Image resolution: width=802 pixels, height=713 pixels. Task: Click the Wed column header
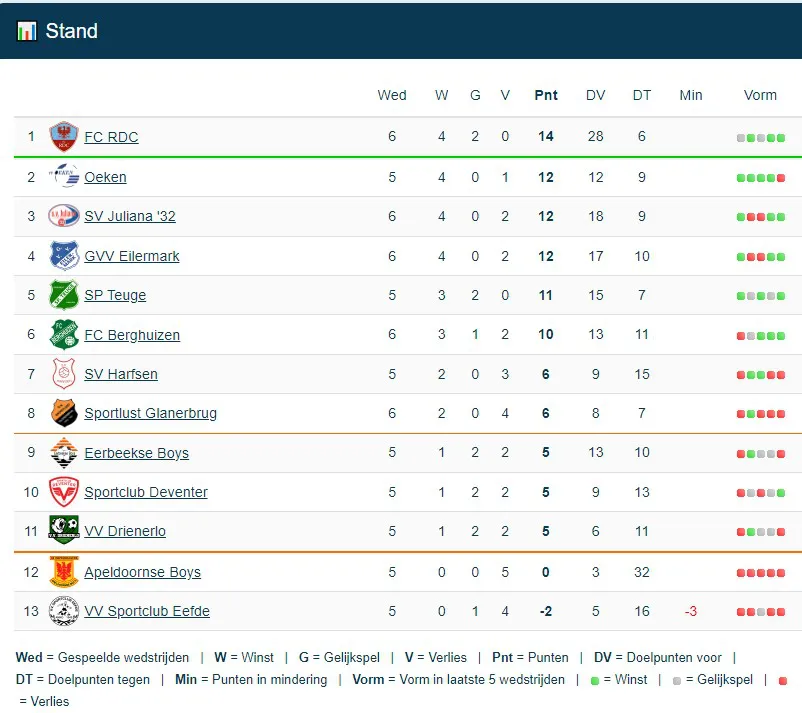coord(392,95)
